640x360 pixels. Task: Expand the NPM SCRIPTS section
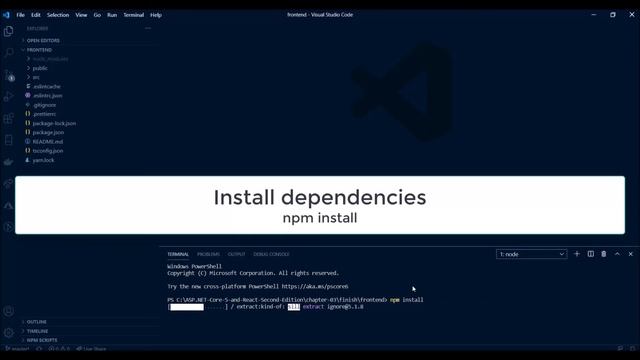[x=42, y=340]
